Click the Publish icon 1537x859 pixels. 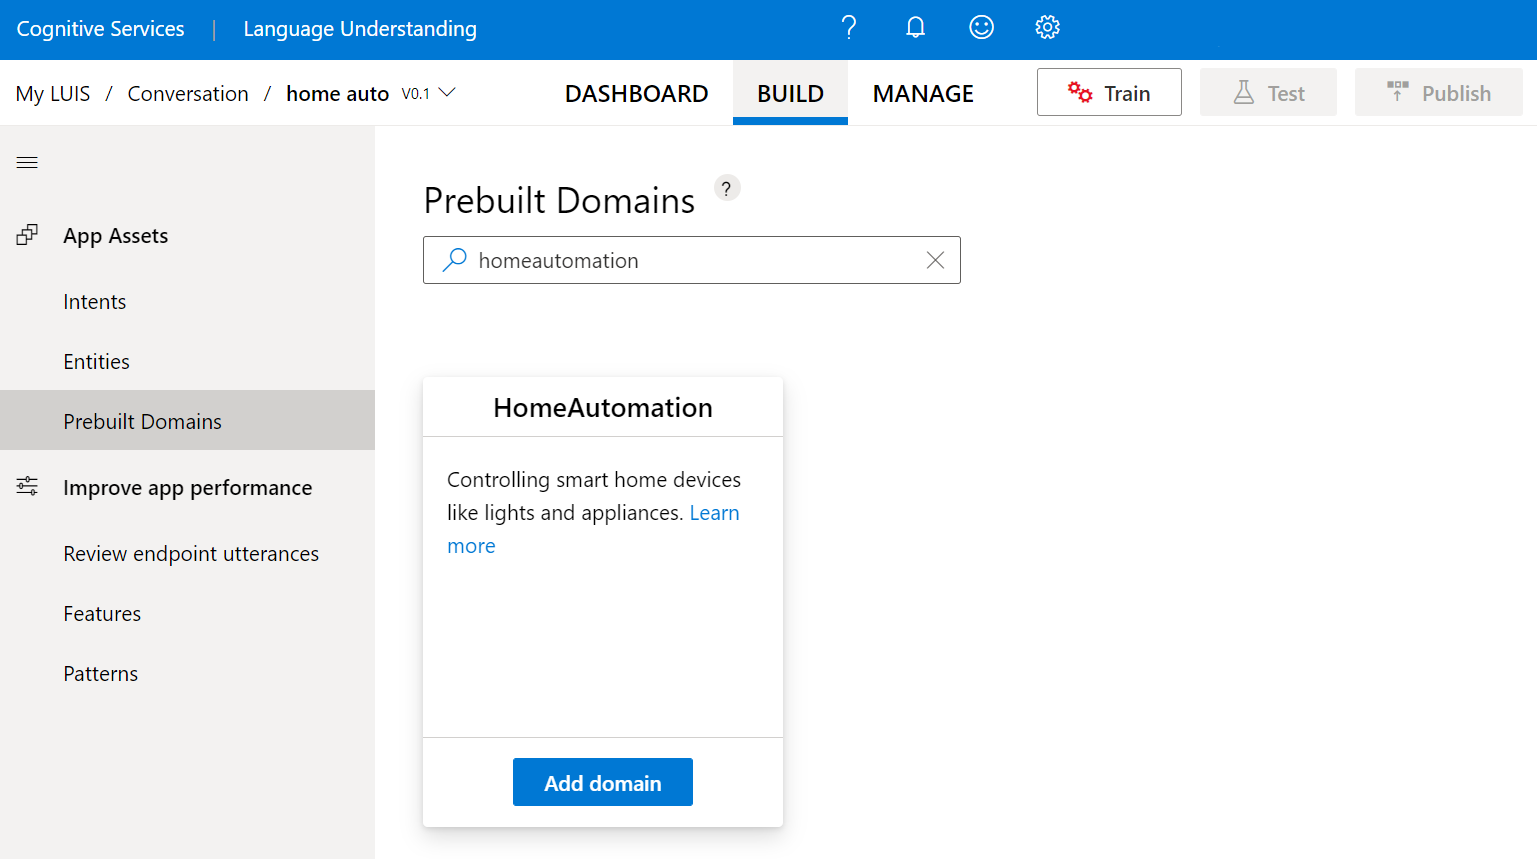coord(1398,91)
